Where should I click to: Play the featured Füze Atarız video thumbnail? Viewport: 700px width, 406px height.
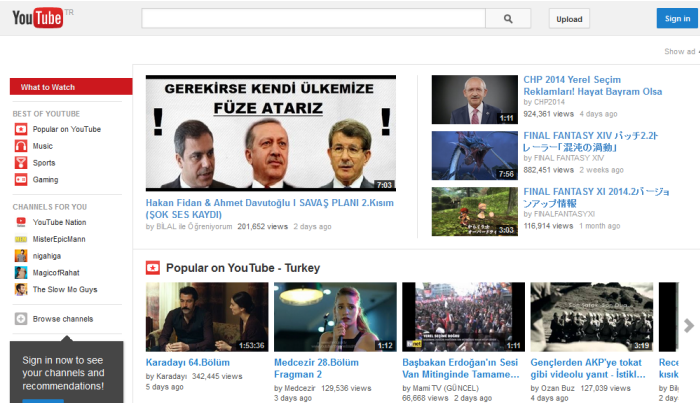pos(271,133)
